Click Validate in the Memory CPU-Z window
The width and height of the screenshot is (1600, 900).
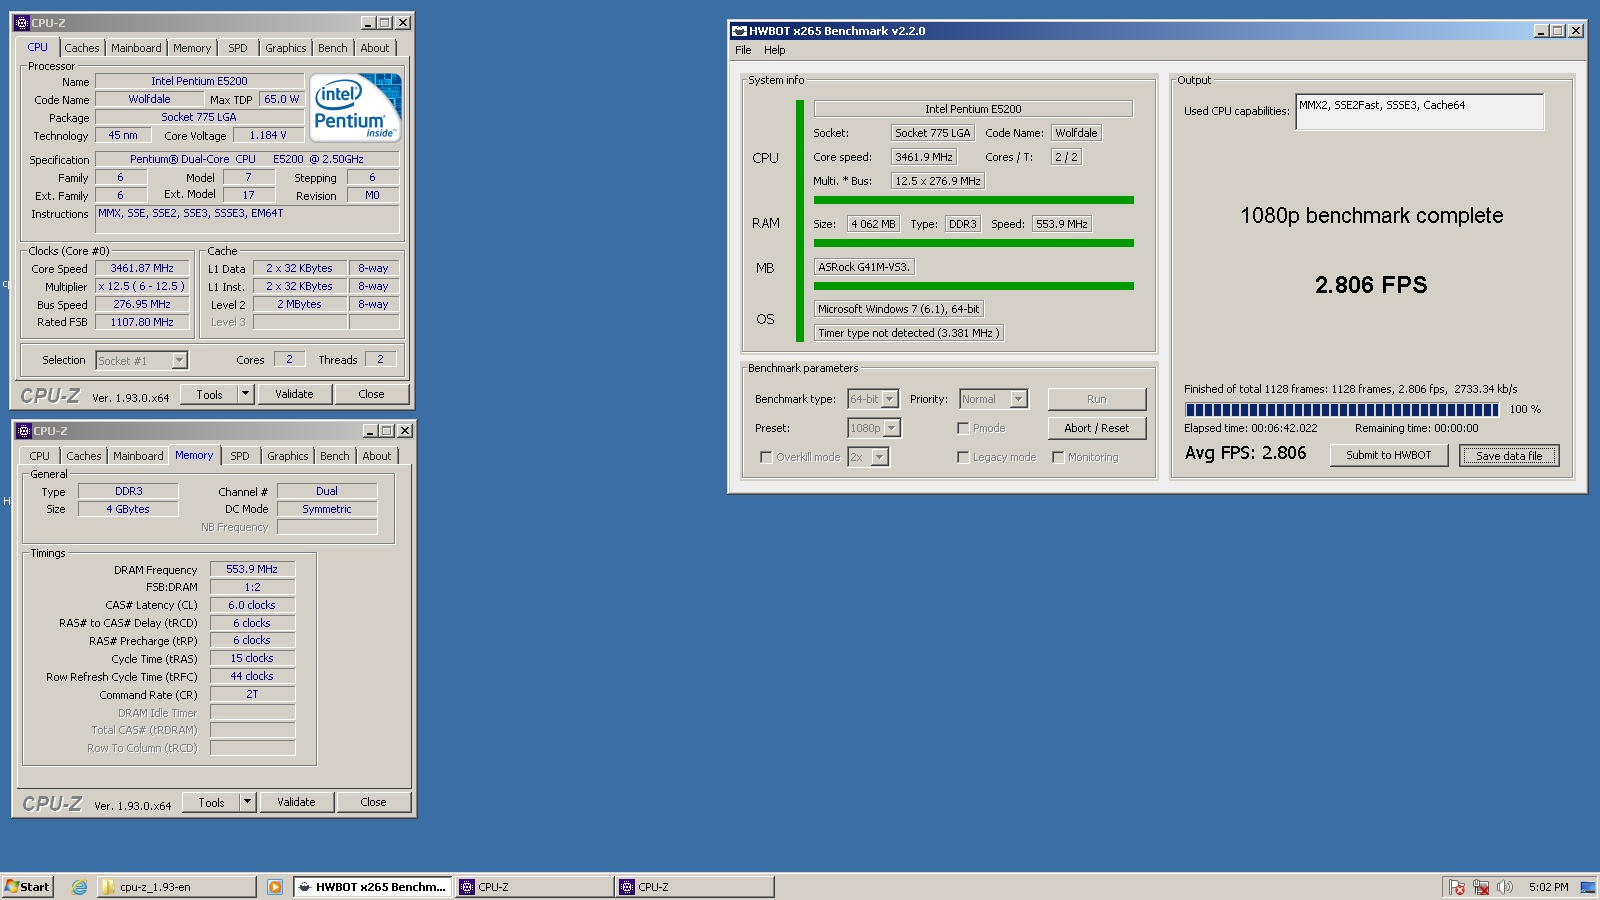click(296, 802)
